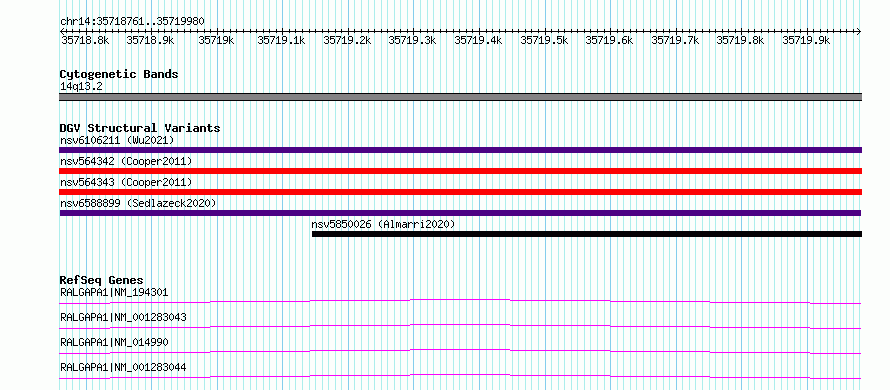Screen dimensions: 890x390
Task: Click the 14q13.2 band label
Action: coord(81,87)
